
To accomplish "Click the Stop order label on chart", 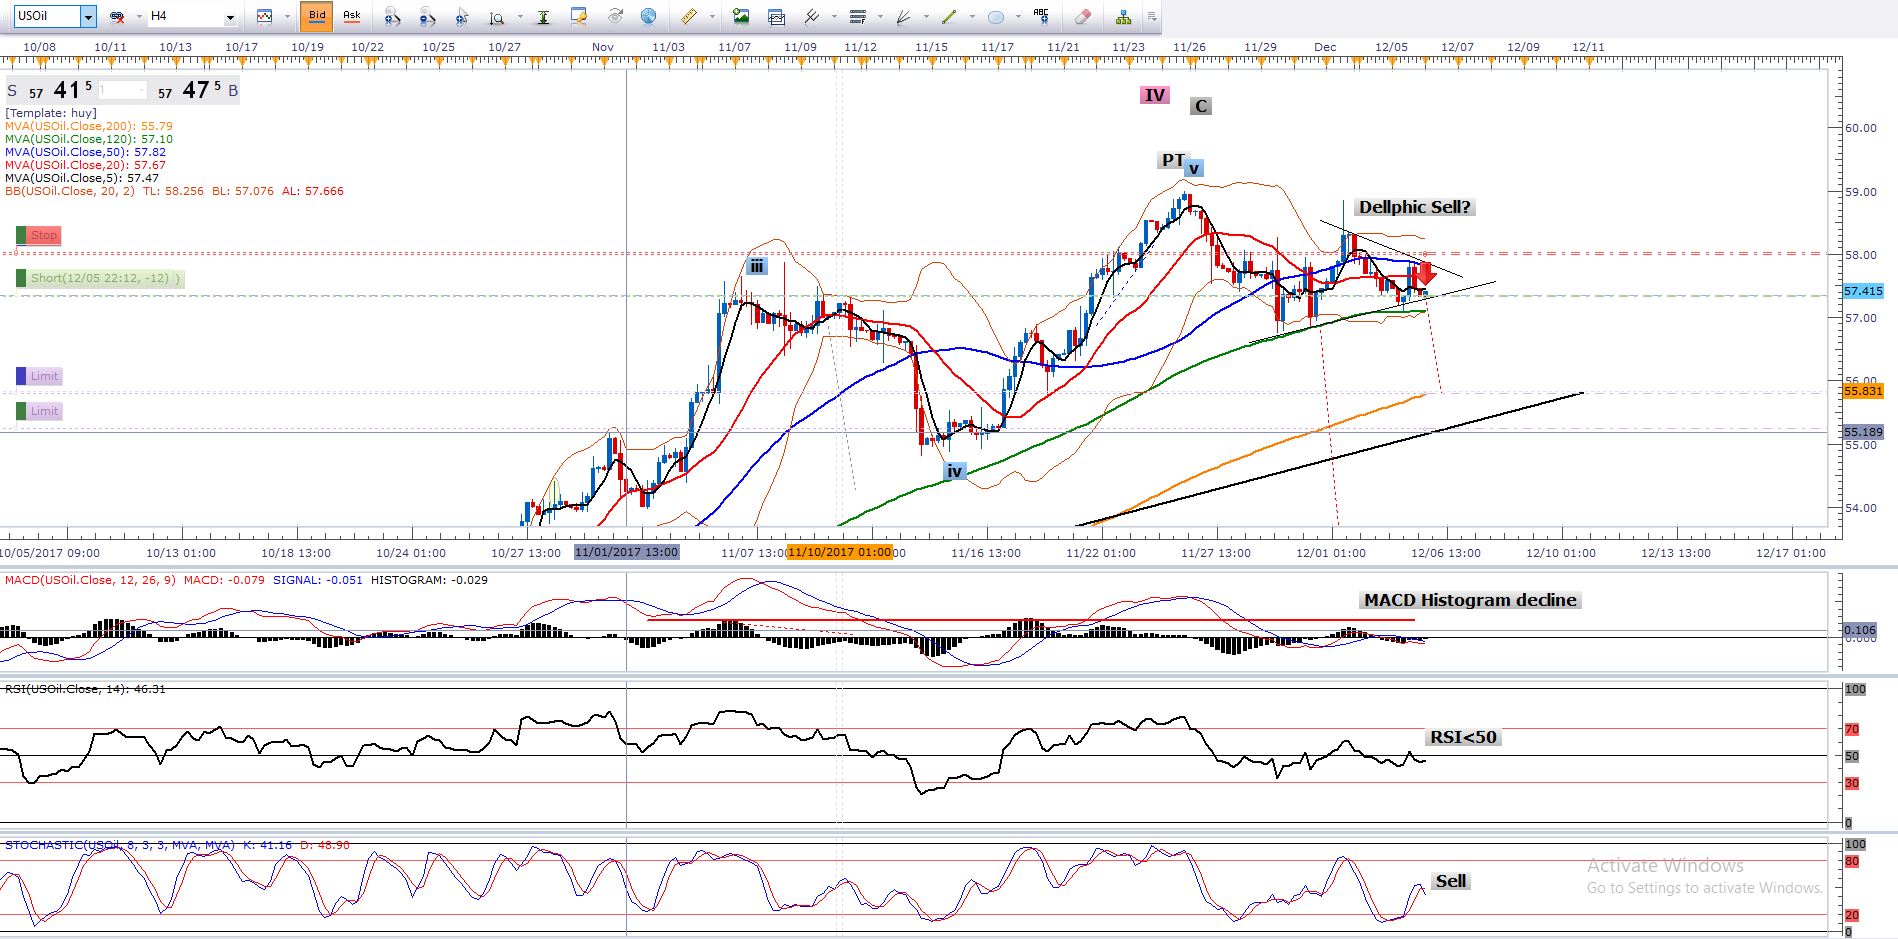I will click(x=43, y=235).
